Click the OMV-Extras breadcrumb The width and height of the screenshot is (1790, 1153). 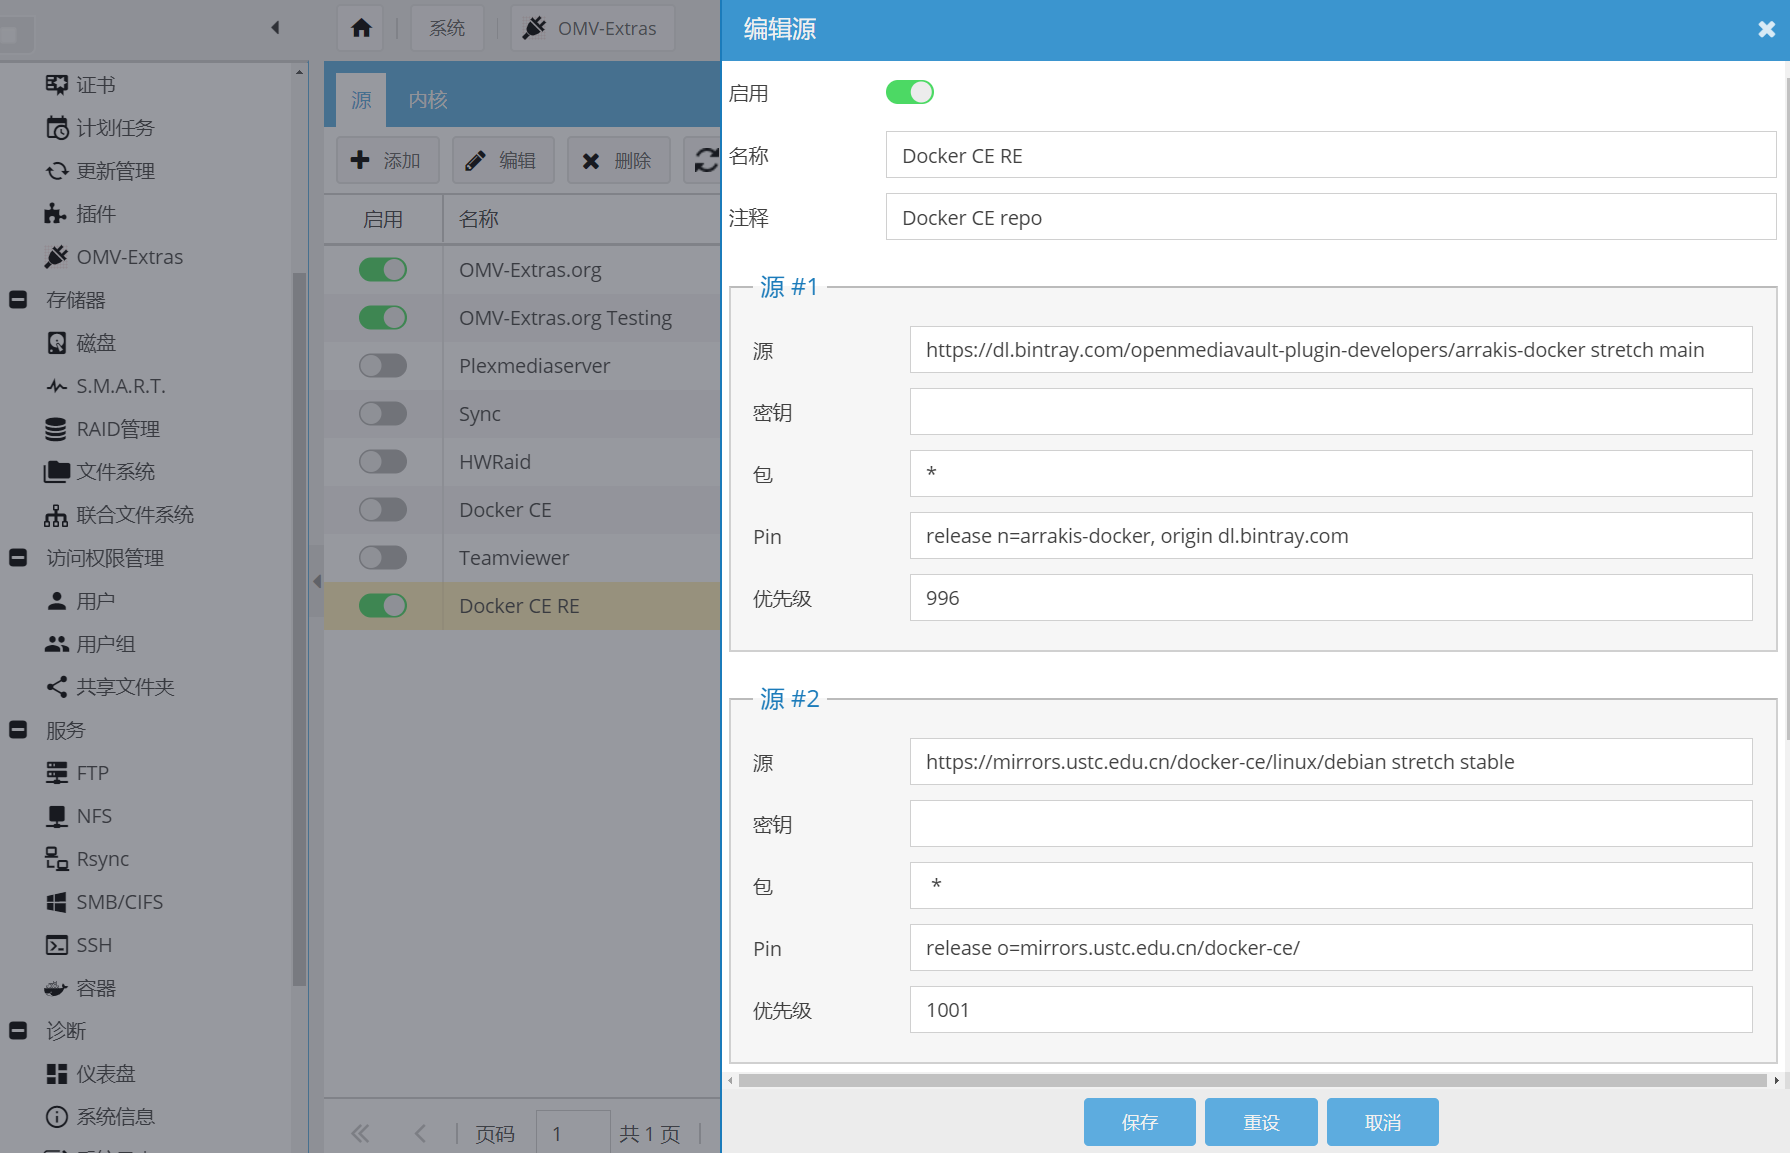592,28
